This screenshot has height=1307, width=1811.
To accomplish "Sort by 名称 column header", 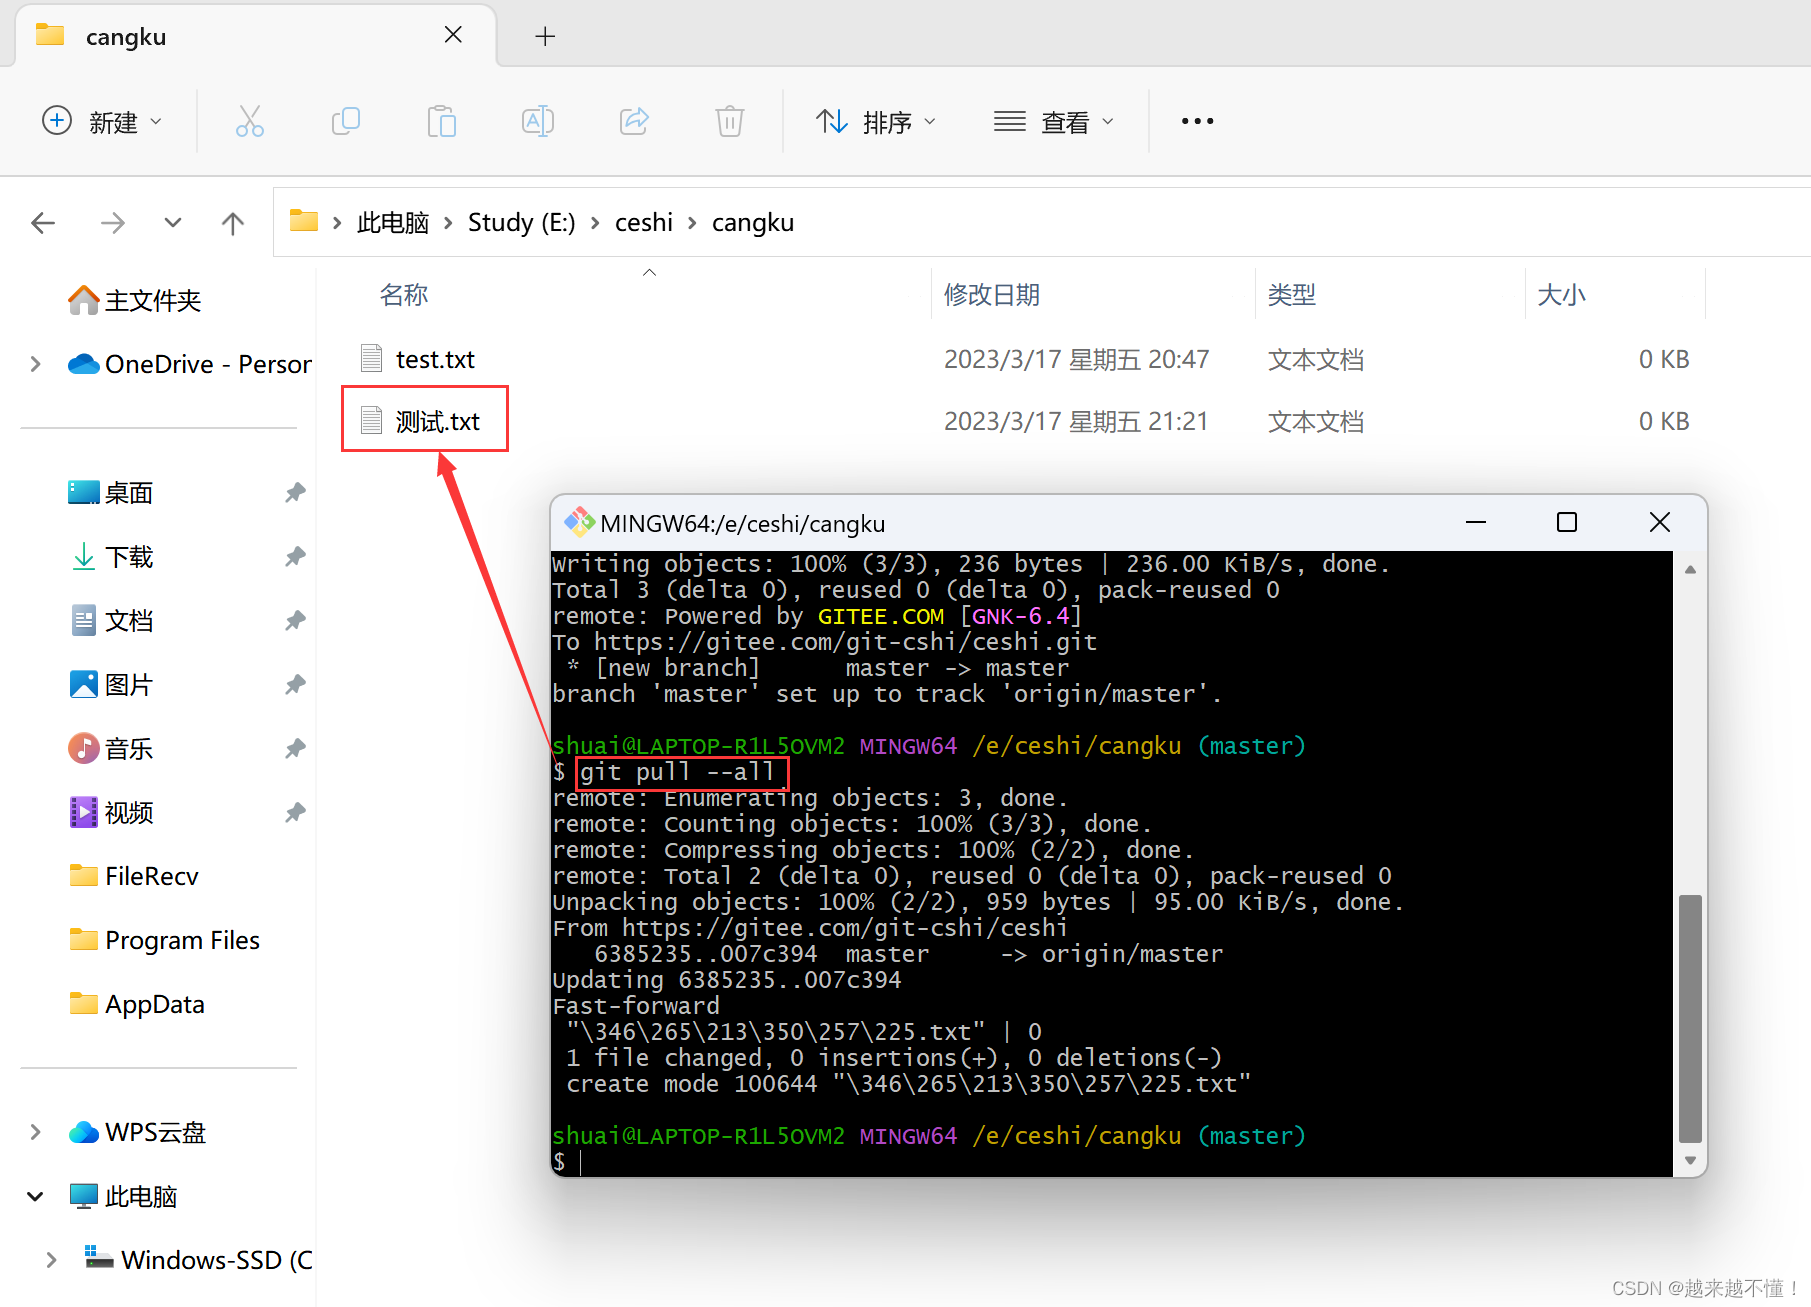I will pos(404,295).
